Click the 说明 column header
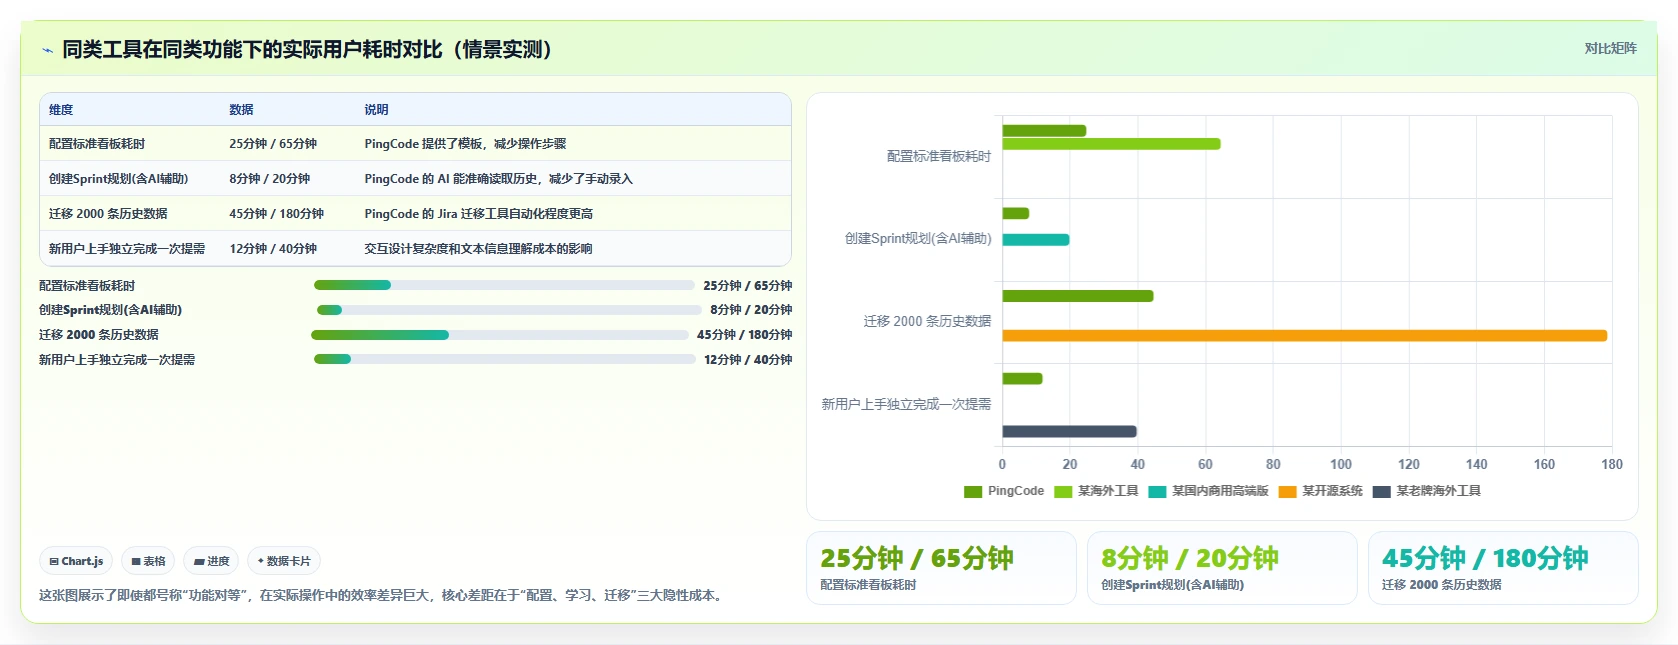Viewport: 1678px width, 645px height. coord(376,110)
